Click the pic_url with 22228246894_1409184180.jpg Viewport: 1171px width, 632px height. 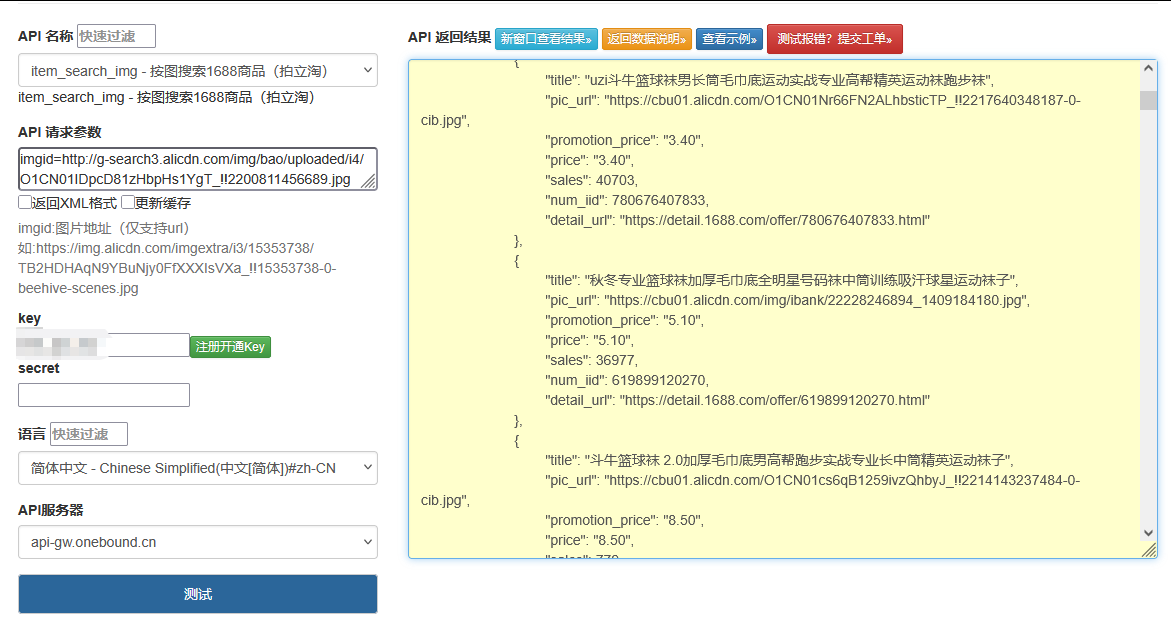788,300
